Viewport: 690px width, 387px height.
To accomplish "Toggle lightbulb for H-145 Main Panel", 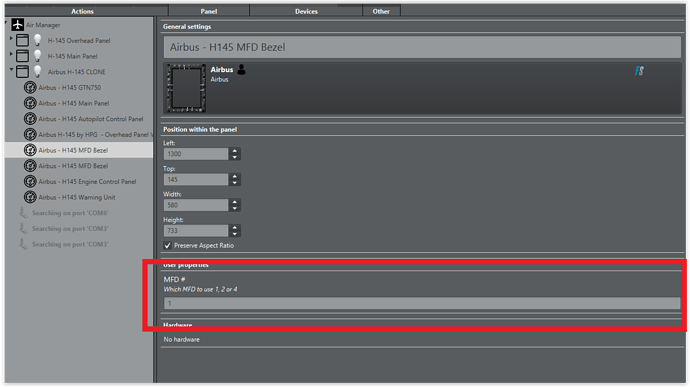I will (38, 56).
